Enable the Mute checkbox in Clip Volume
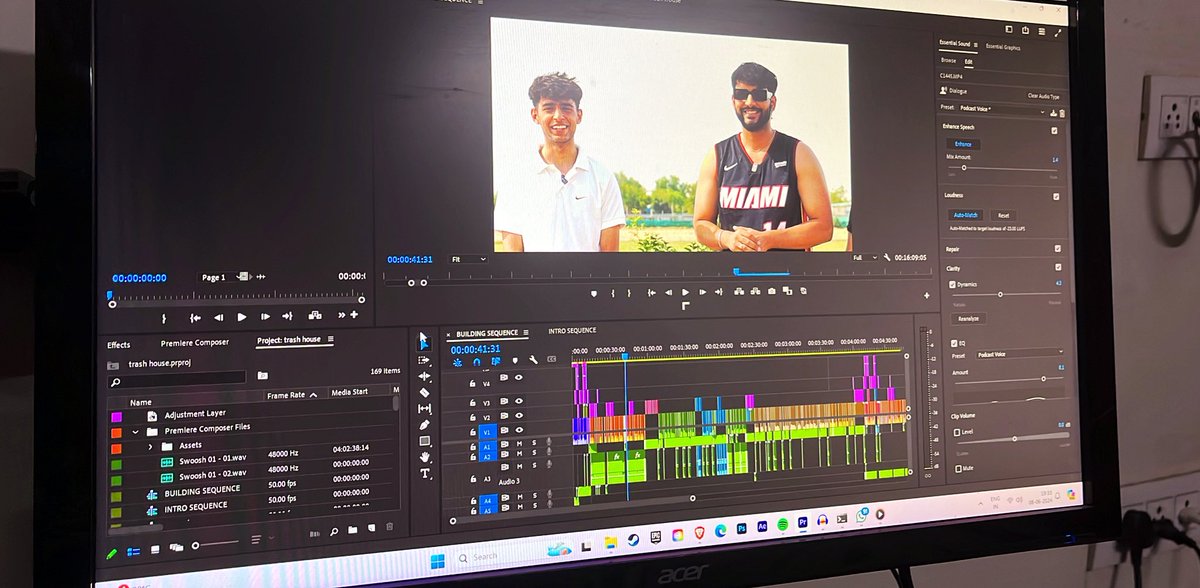 pyautogui.click(x=958, y=468)
